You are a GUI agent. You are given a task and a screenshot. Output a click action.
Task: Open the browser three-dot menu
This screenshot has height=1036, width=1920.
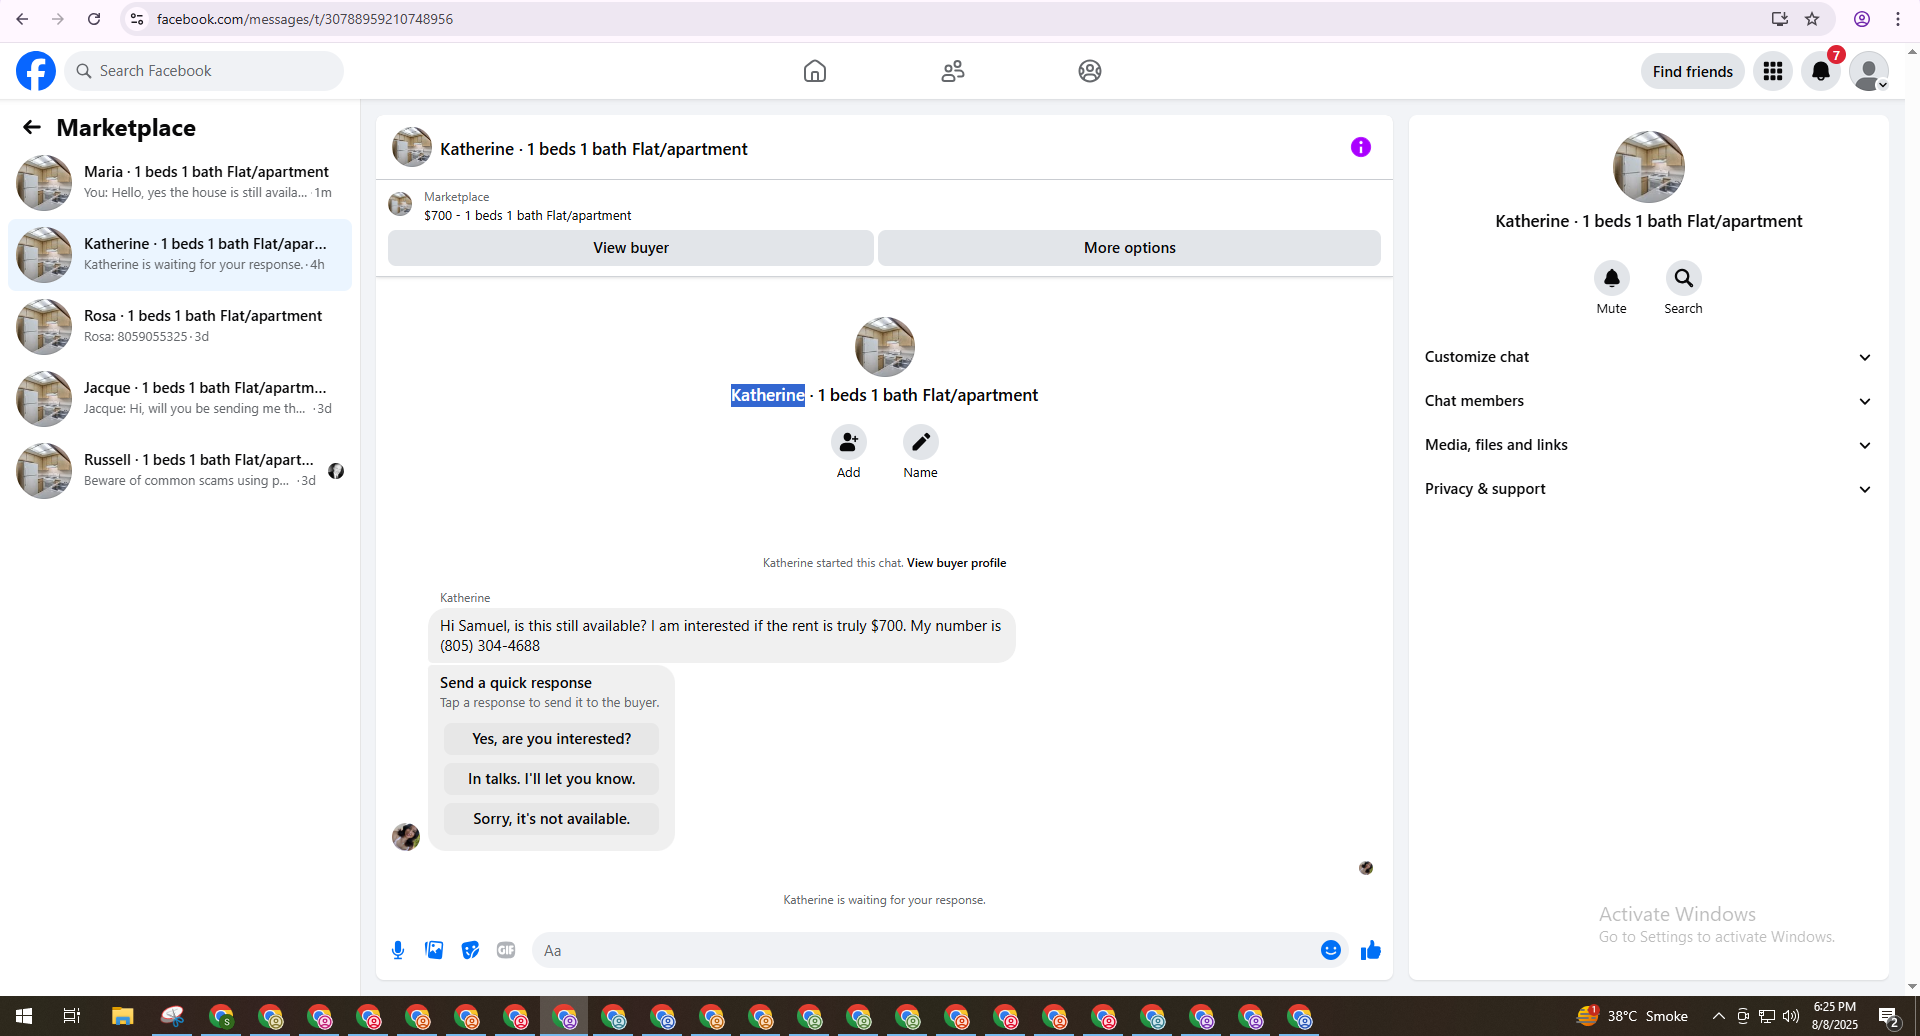tap(1897, 19)
